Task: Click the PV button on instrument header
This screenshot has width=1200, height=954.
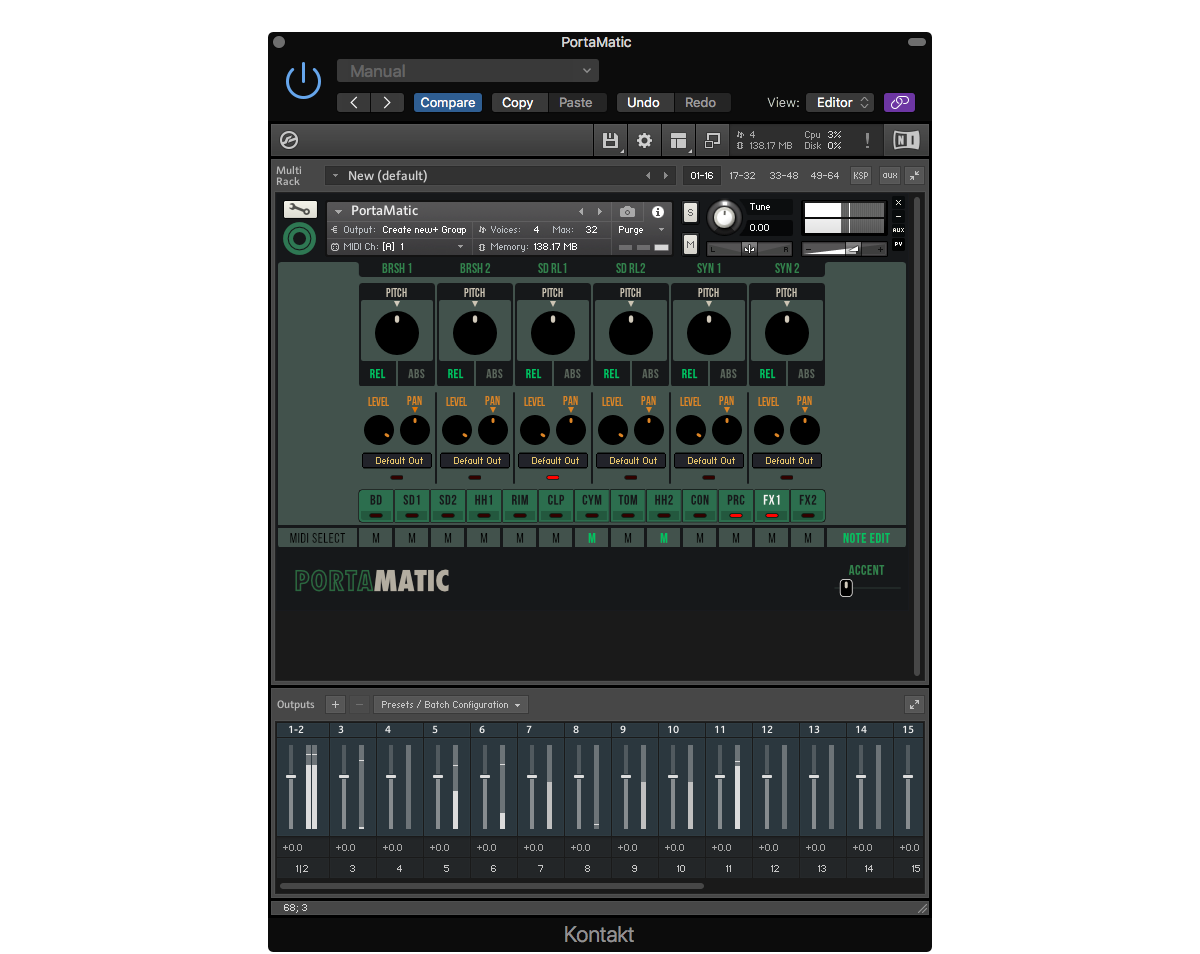Action: coord(898,243)
